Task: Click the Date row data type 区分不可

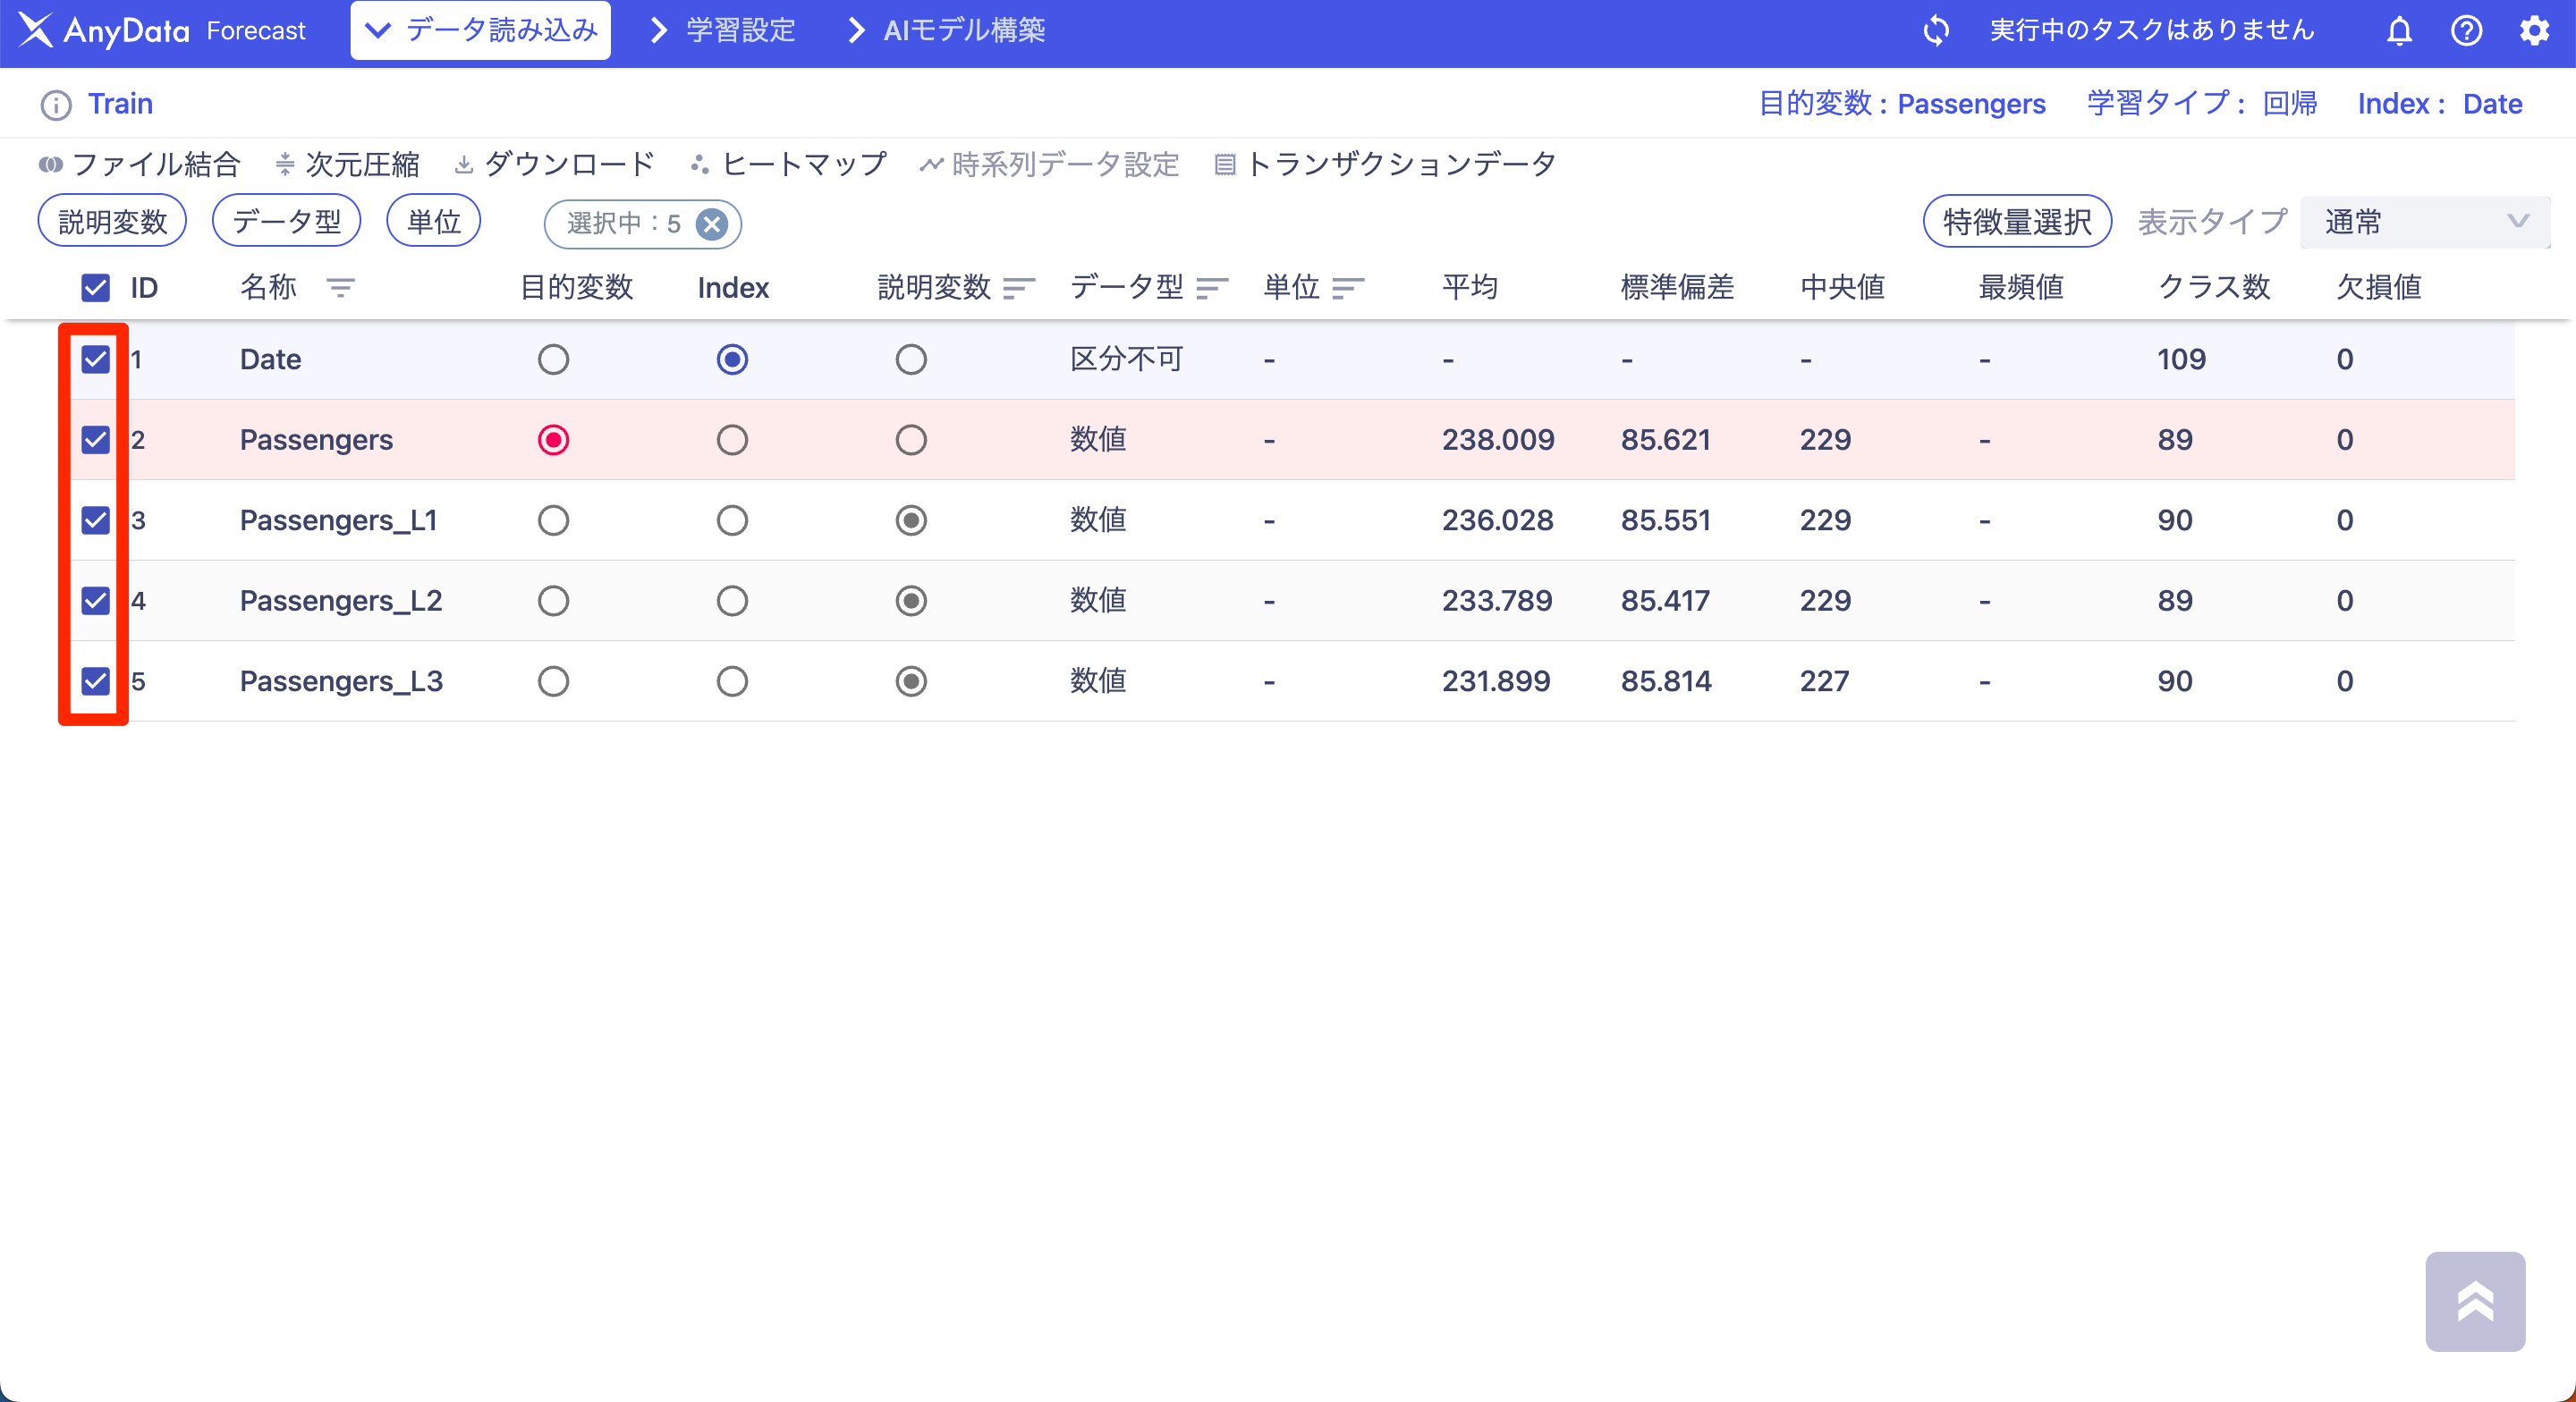Action: coord(1127,359)
